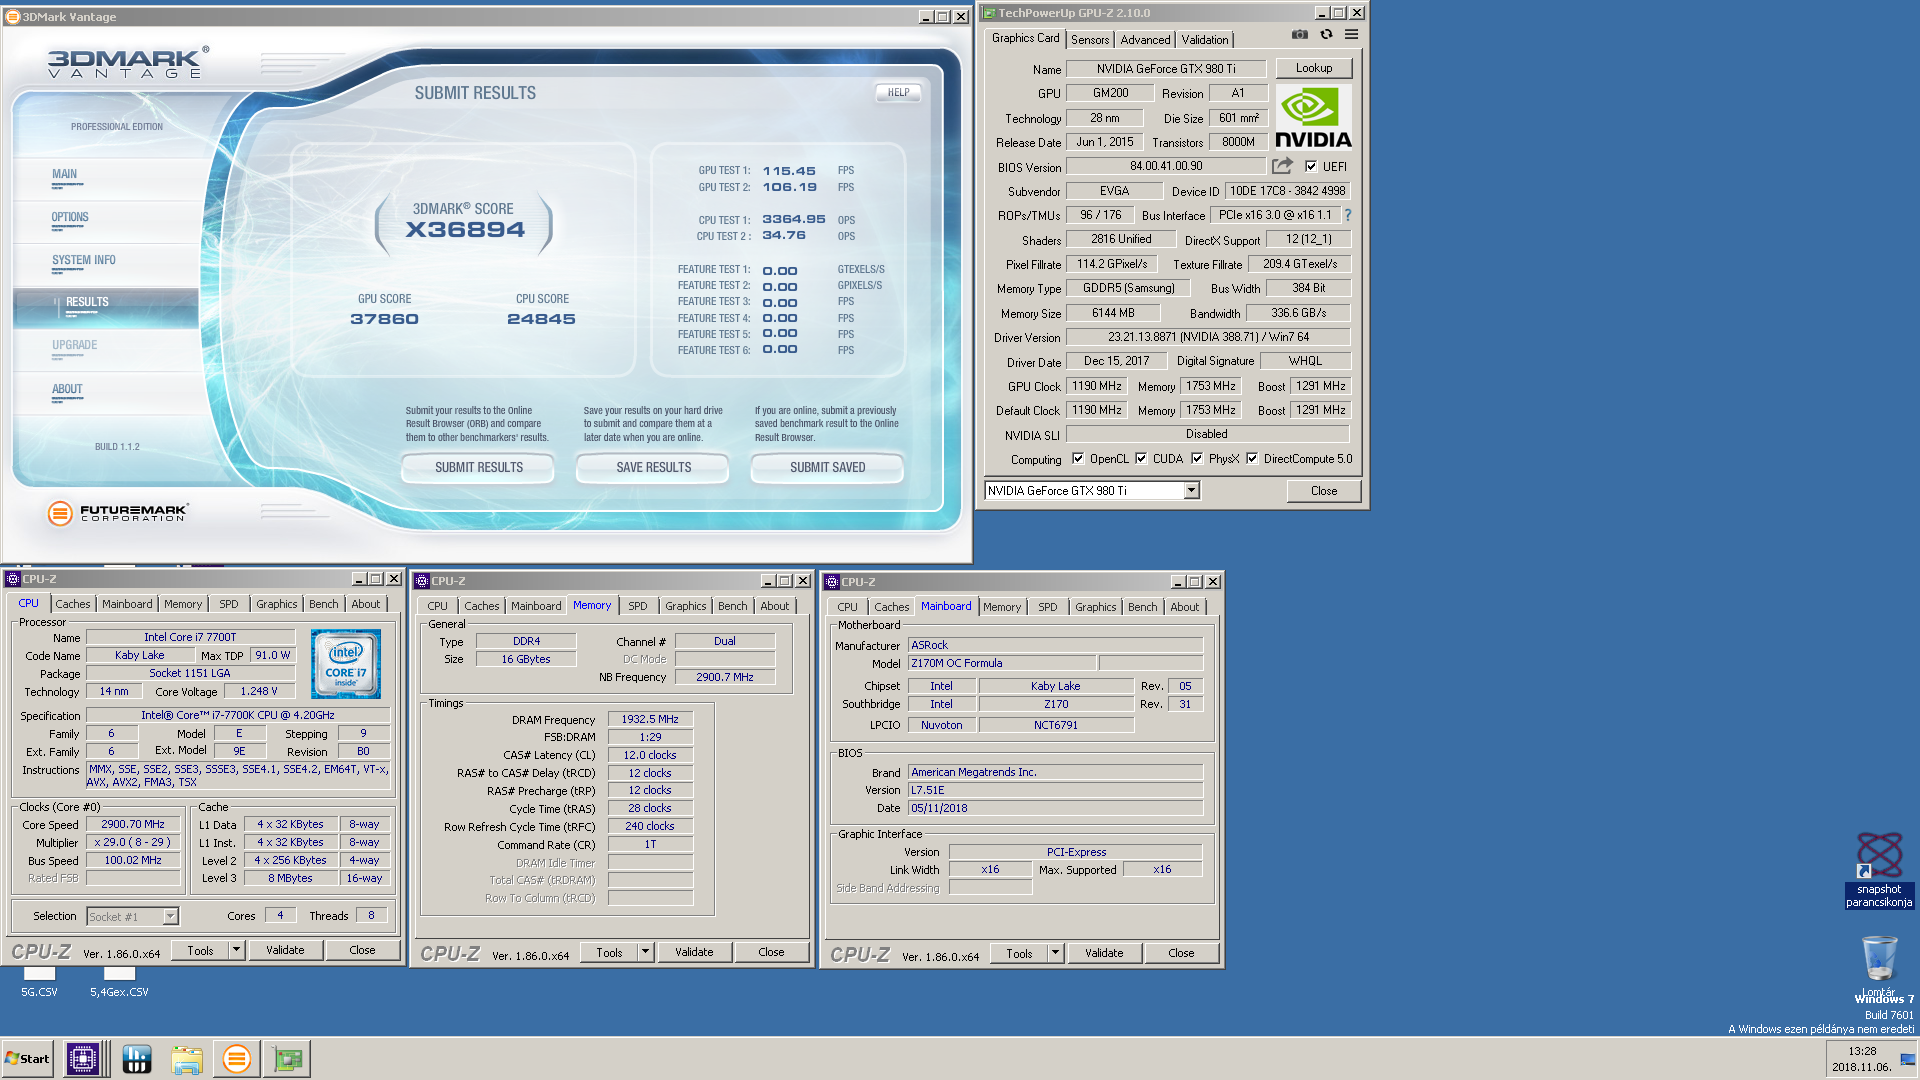Click the blue bar-chart taskbar icon
This screenshot has height=1080, width=1920.
136,1058
